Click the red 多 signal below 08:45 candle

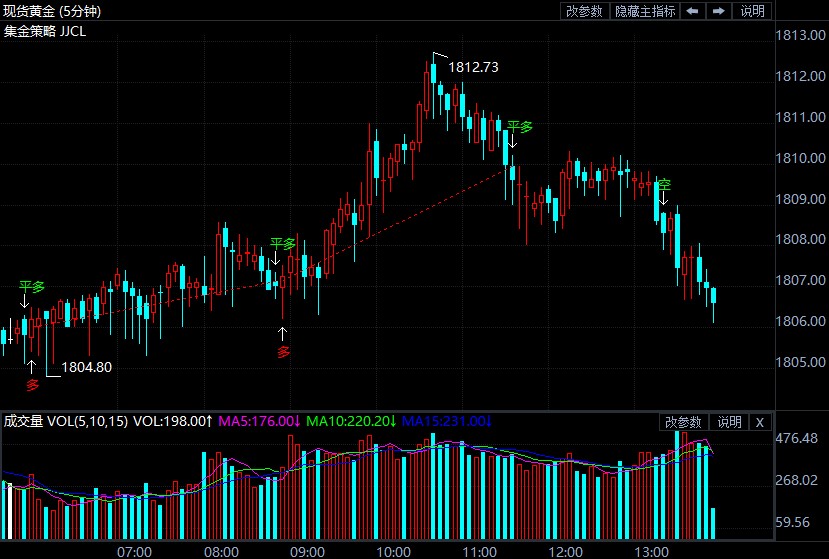pos(284,352)
